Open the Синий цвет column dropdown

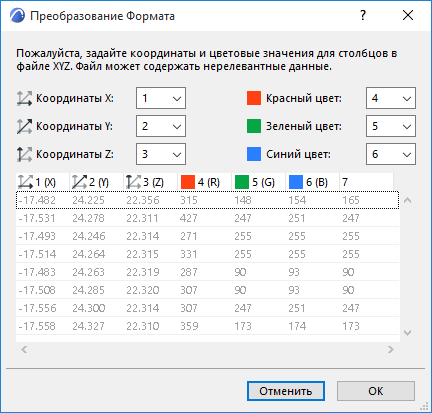(x=391, y=154)
